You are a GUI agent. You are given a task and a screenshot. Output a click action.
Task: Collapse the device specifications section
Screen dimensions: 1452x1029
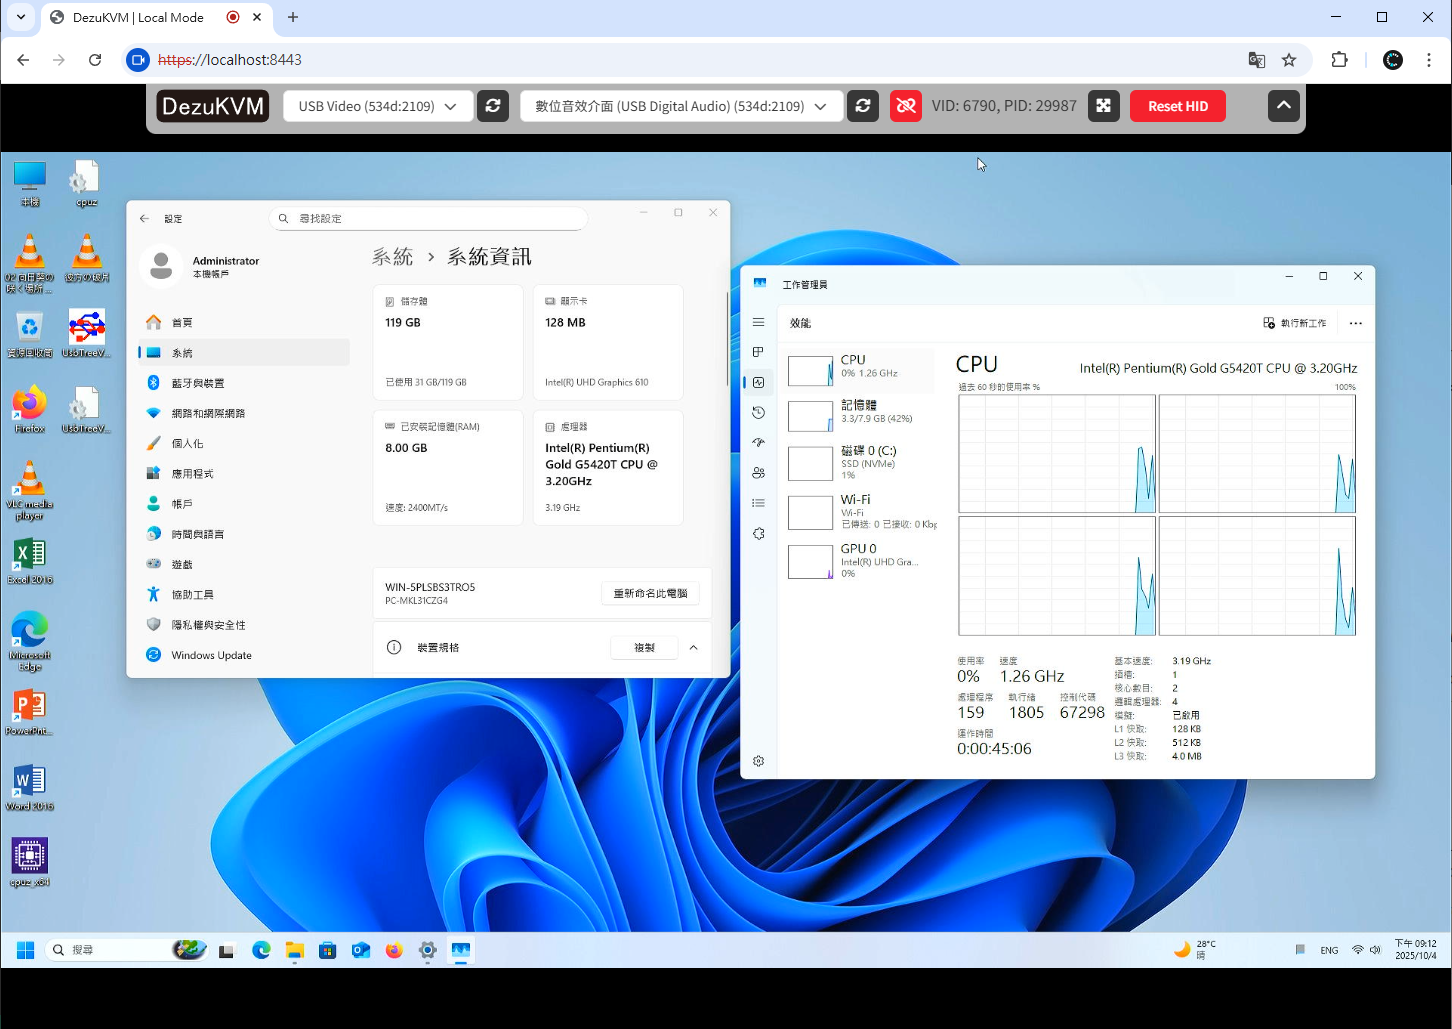coord(693,648)
